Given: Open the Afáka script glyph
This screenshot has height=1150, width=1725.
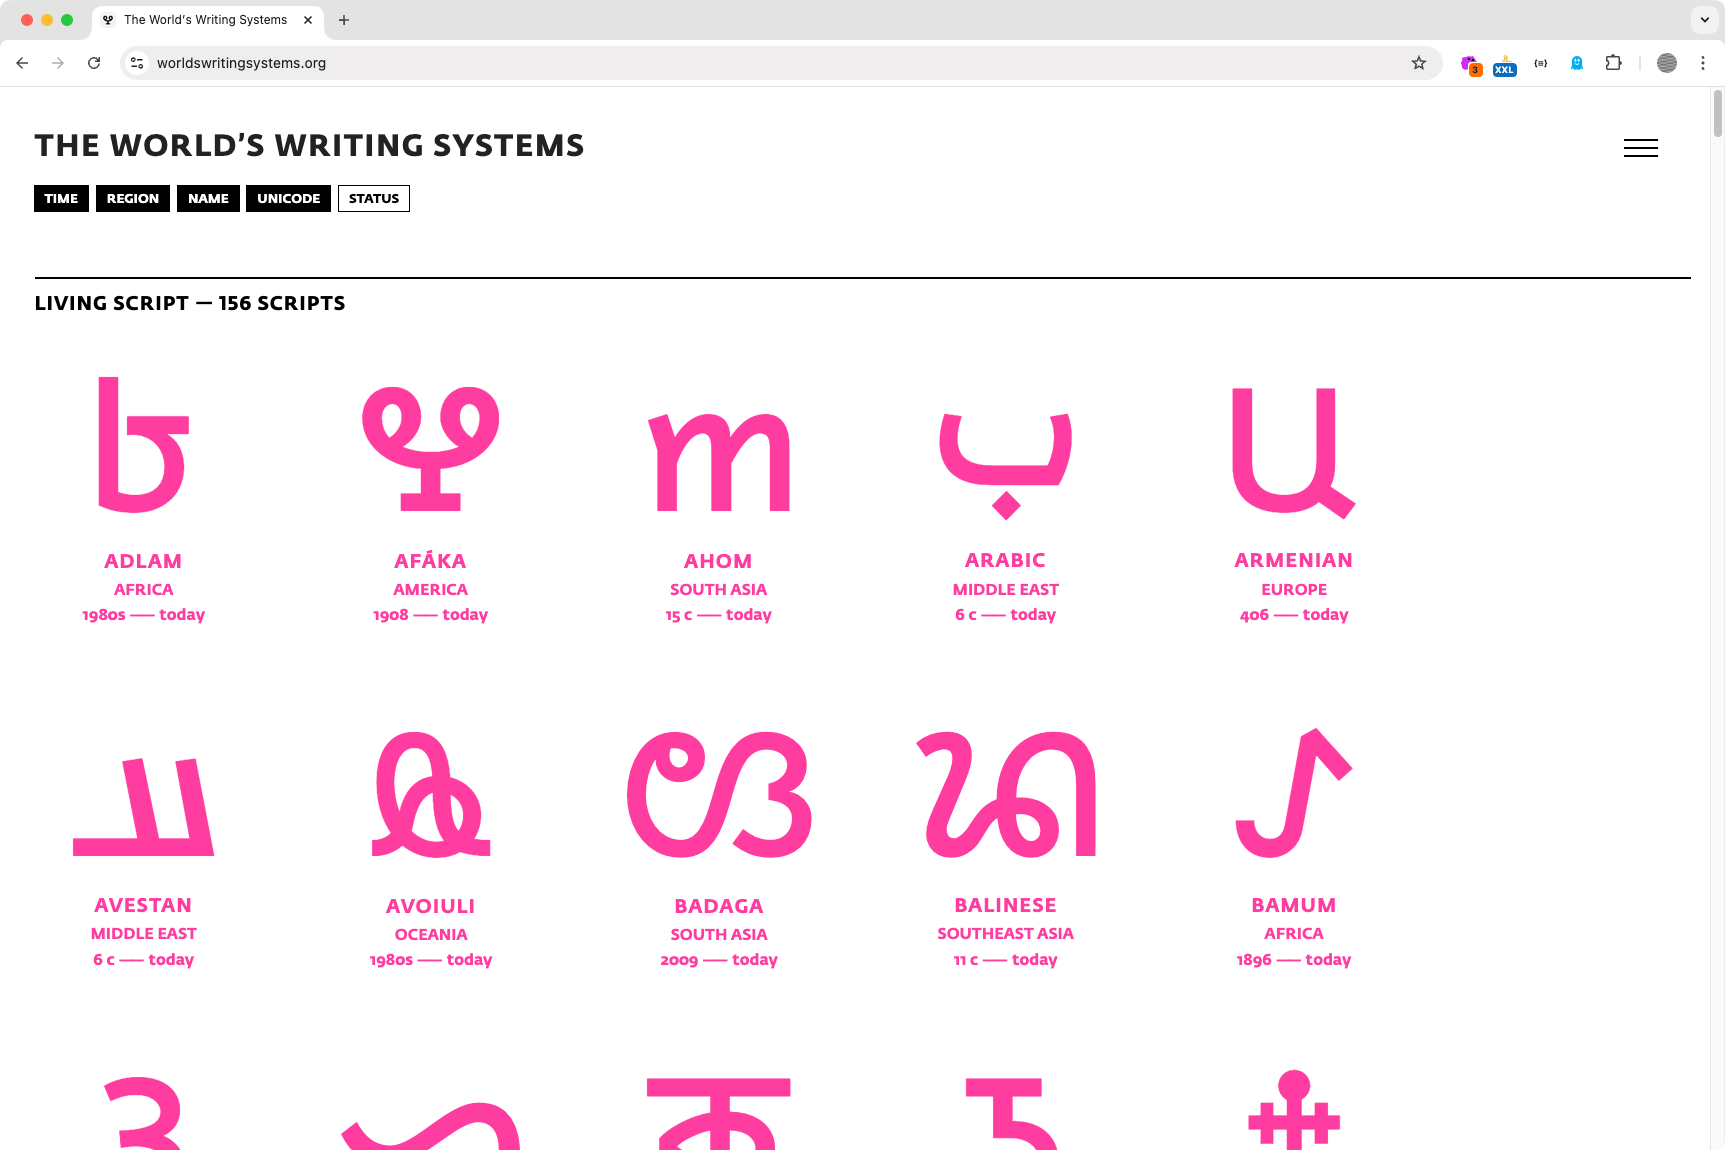Looking at the screenshot, I should coord(431,448).
